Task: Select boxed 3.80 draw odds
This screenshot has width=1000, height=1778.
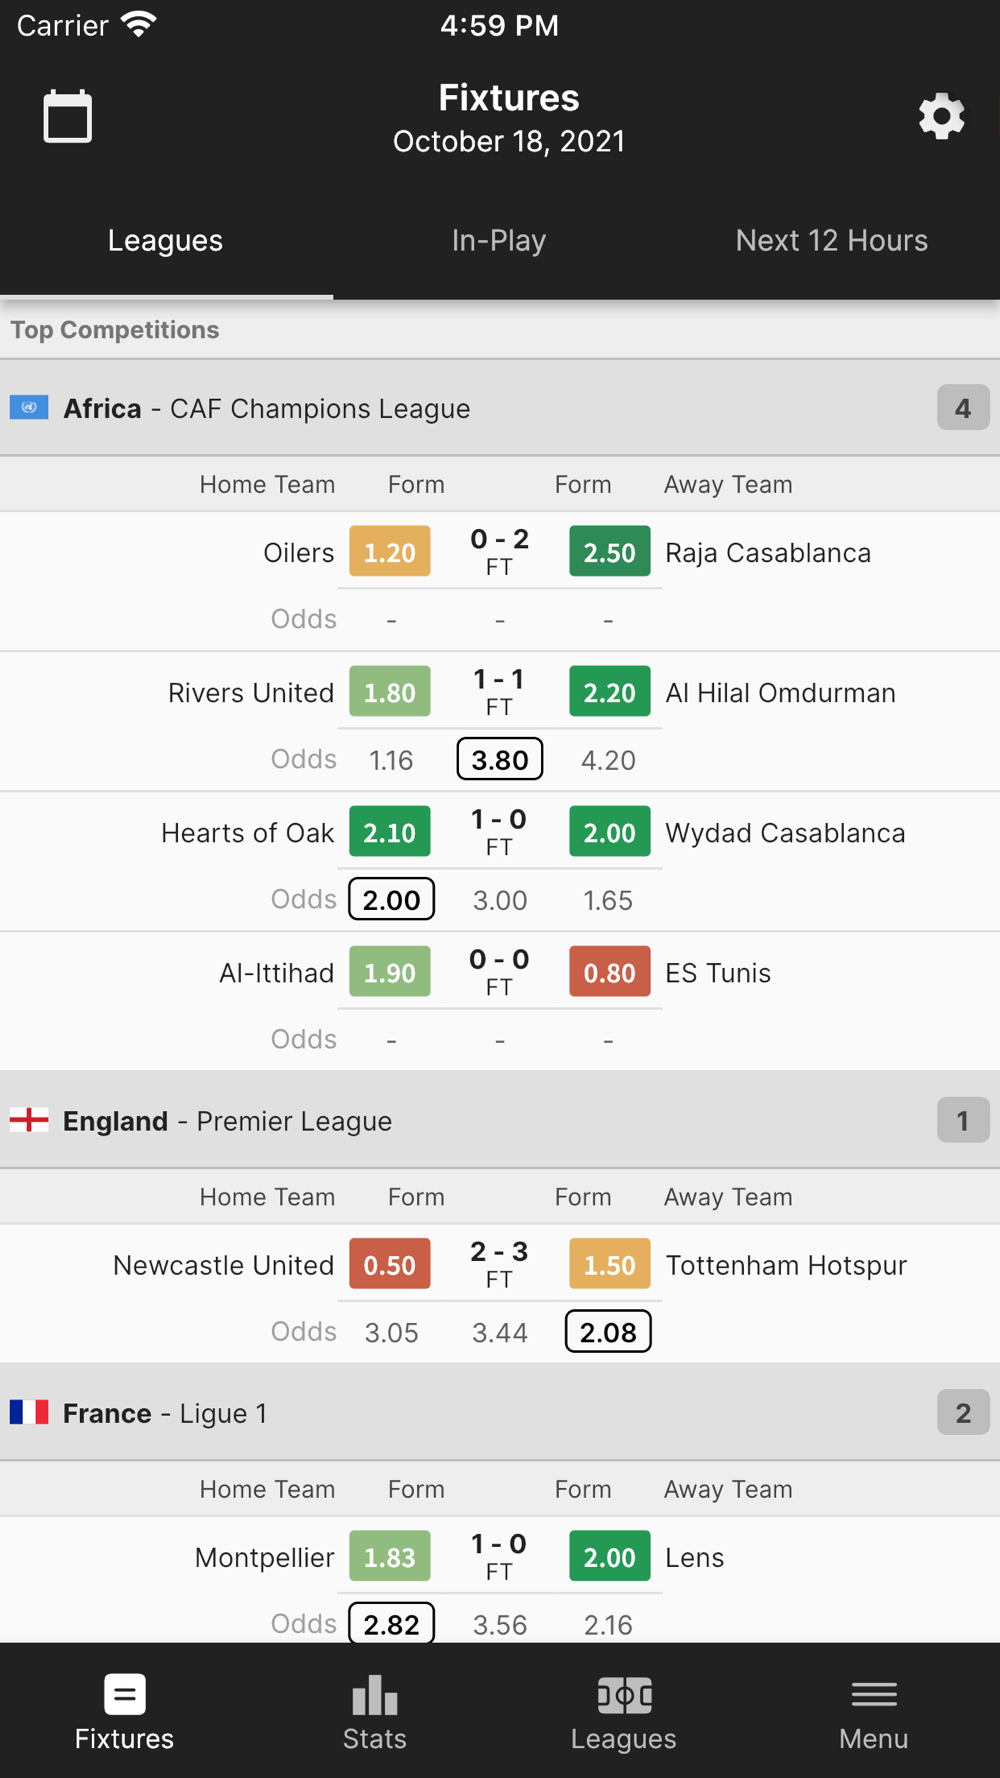Action: 499,759
